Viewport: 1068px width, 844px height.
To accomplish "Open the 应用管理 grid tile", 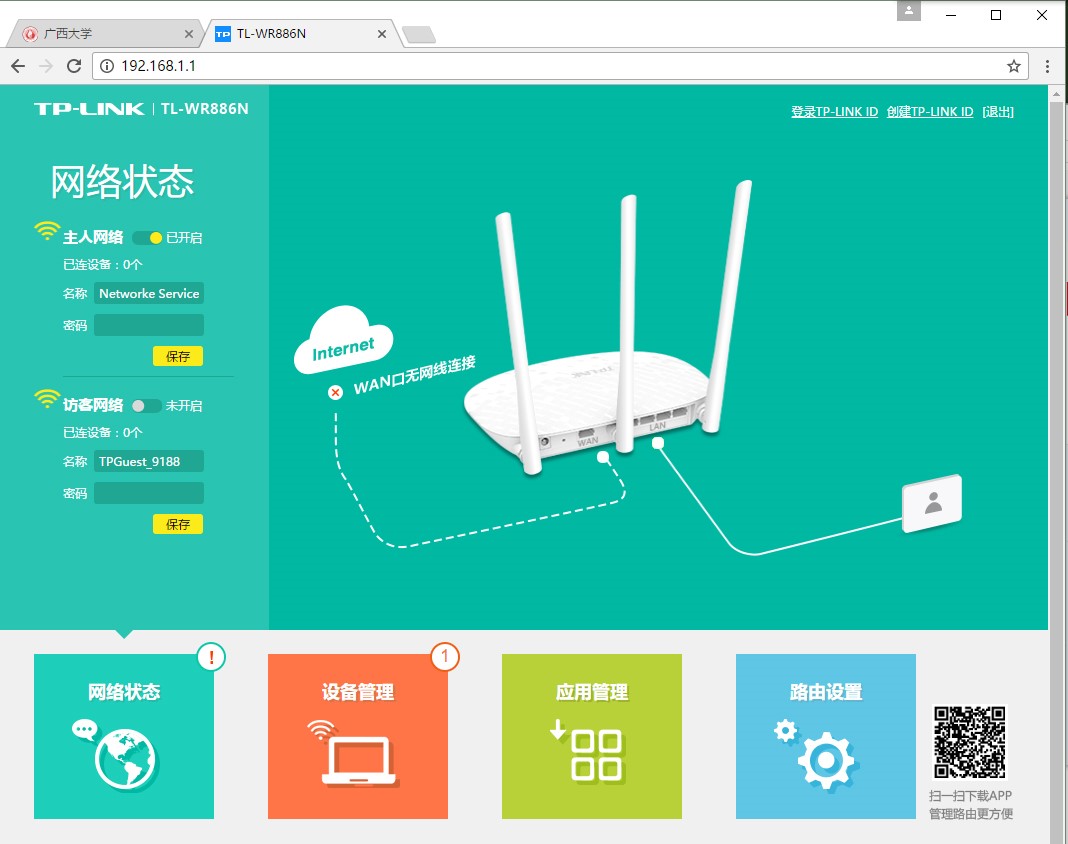I will (x=592, y=736).
